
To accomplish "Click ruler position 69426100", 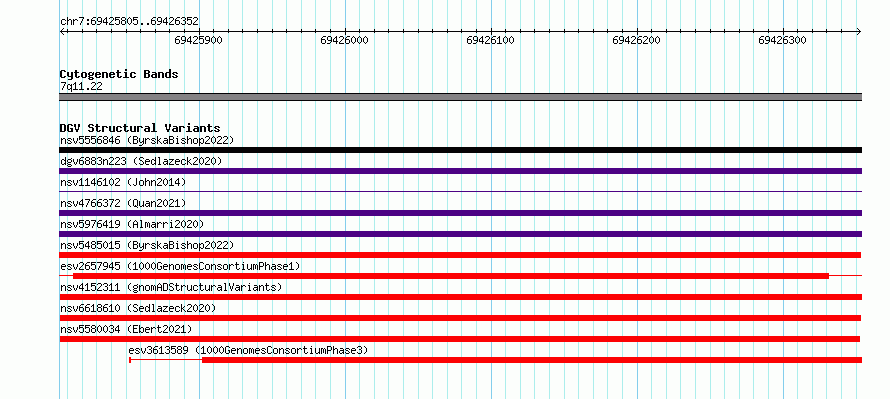I will coord(490,40).
